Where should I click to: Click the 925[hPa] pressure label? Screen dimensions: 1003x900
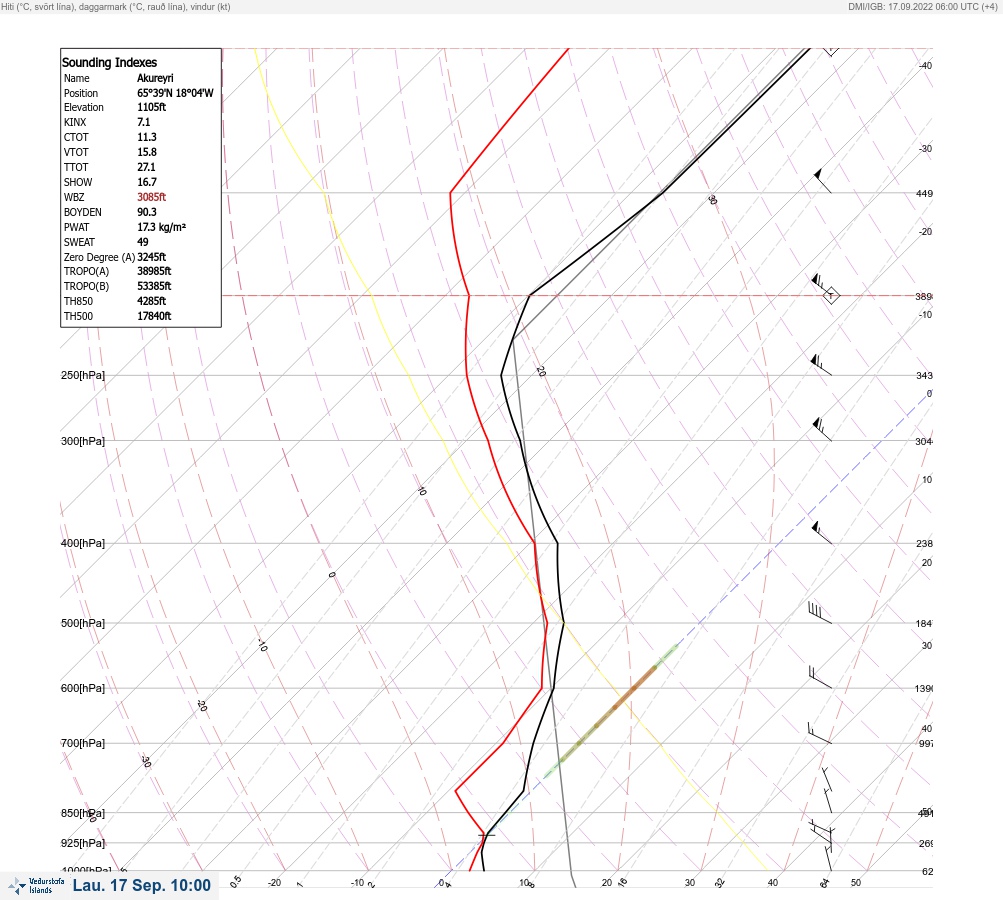point(83,843)
